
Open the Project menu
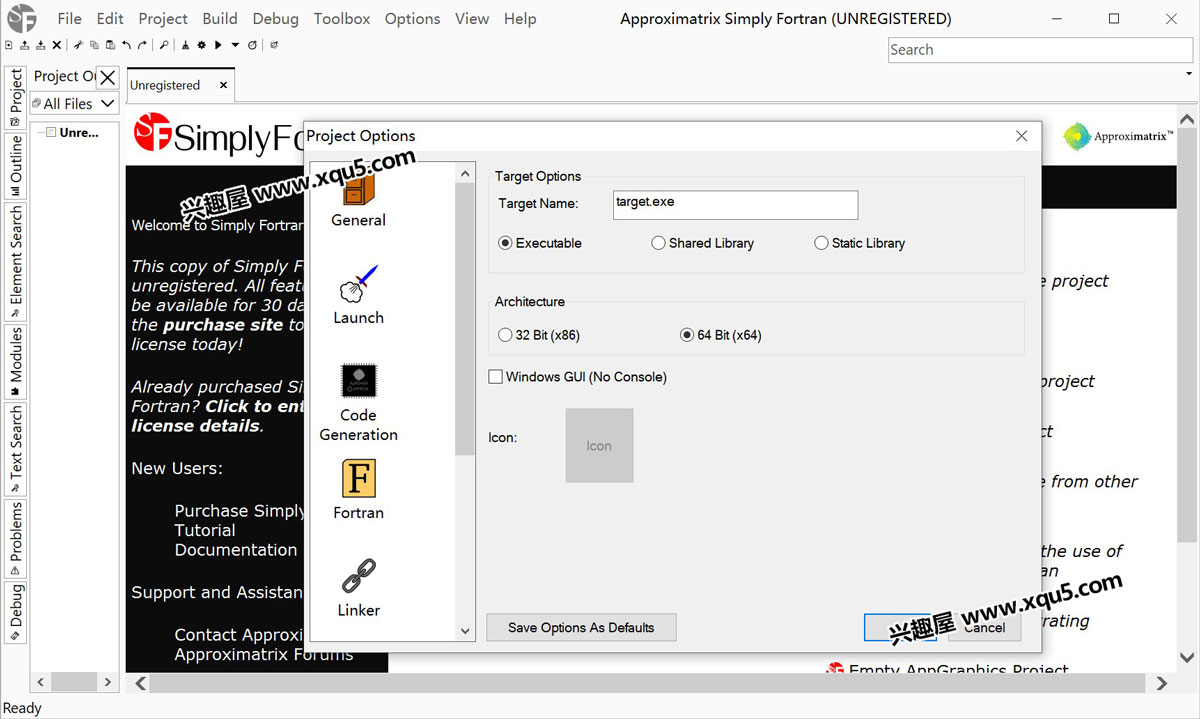pyautogui.click(x=163, y=18)
